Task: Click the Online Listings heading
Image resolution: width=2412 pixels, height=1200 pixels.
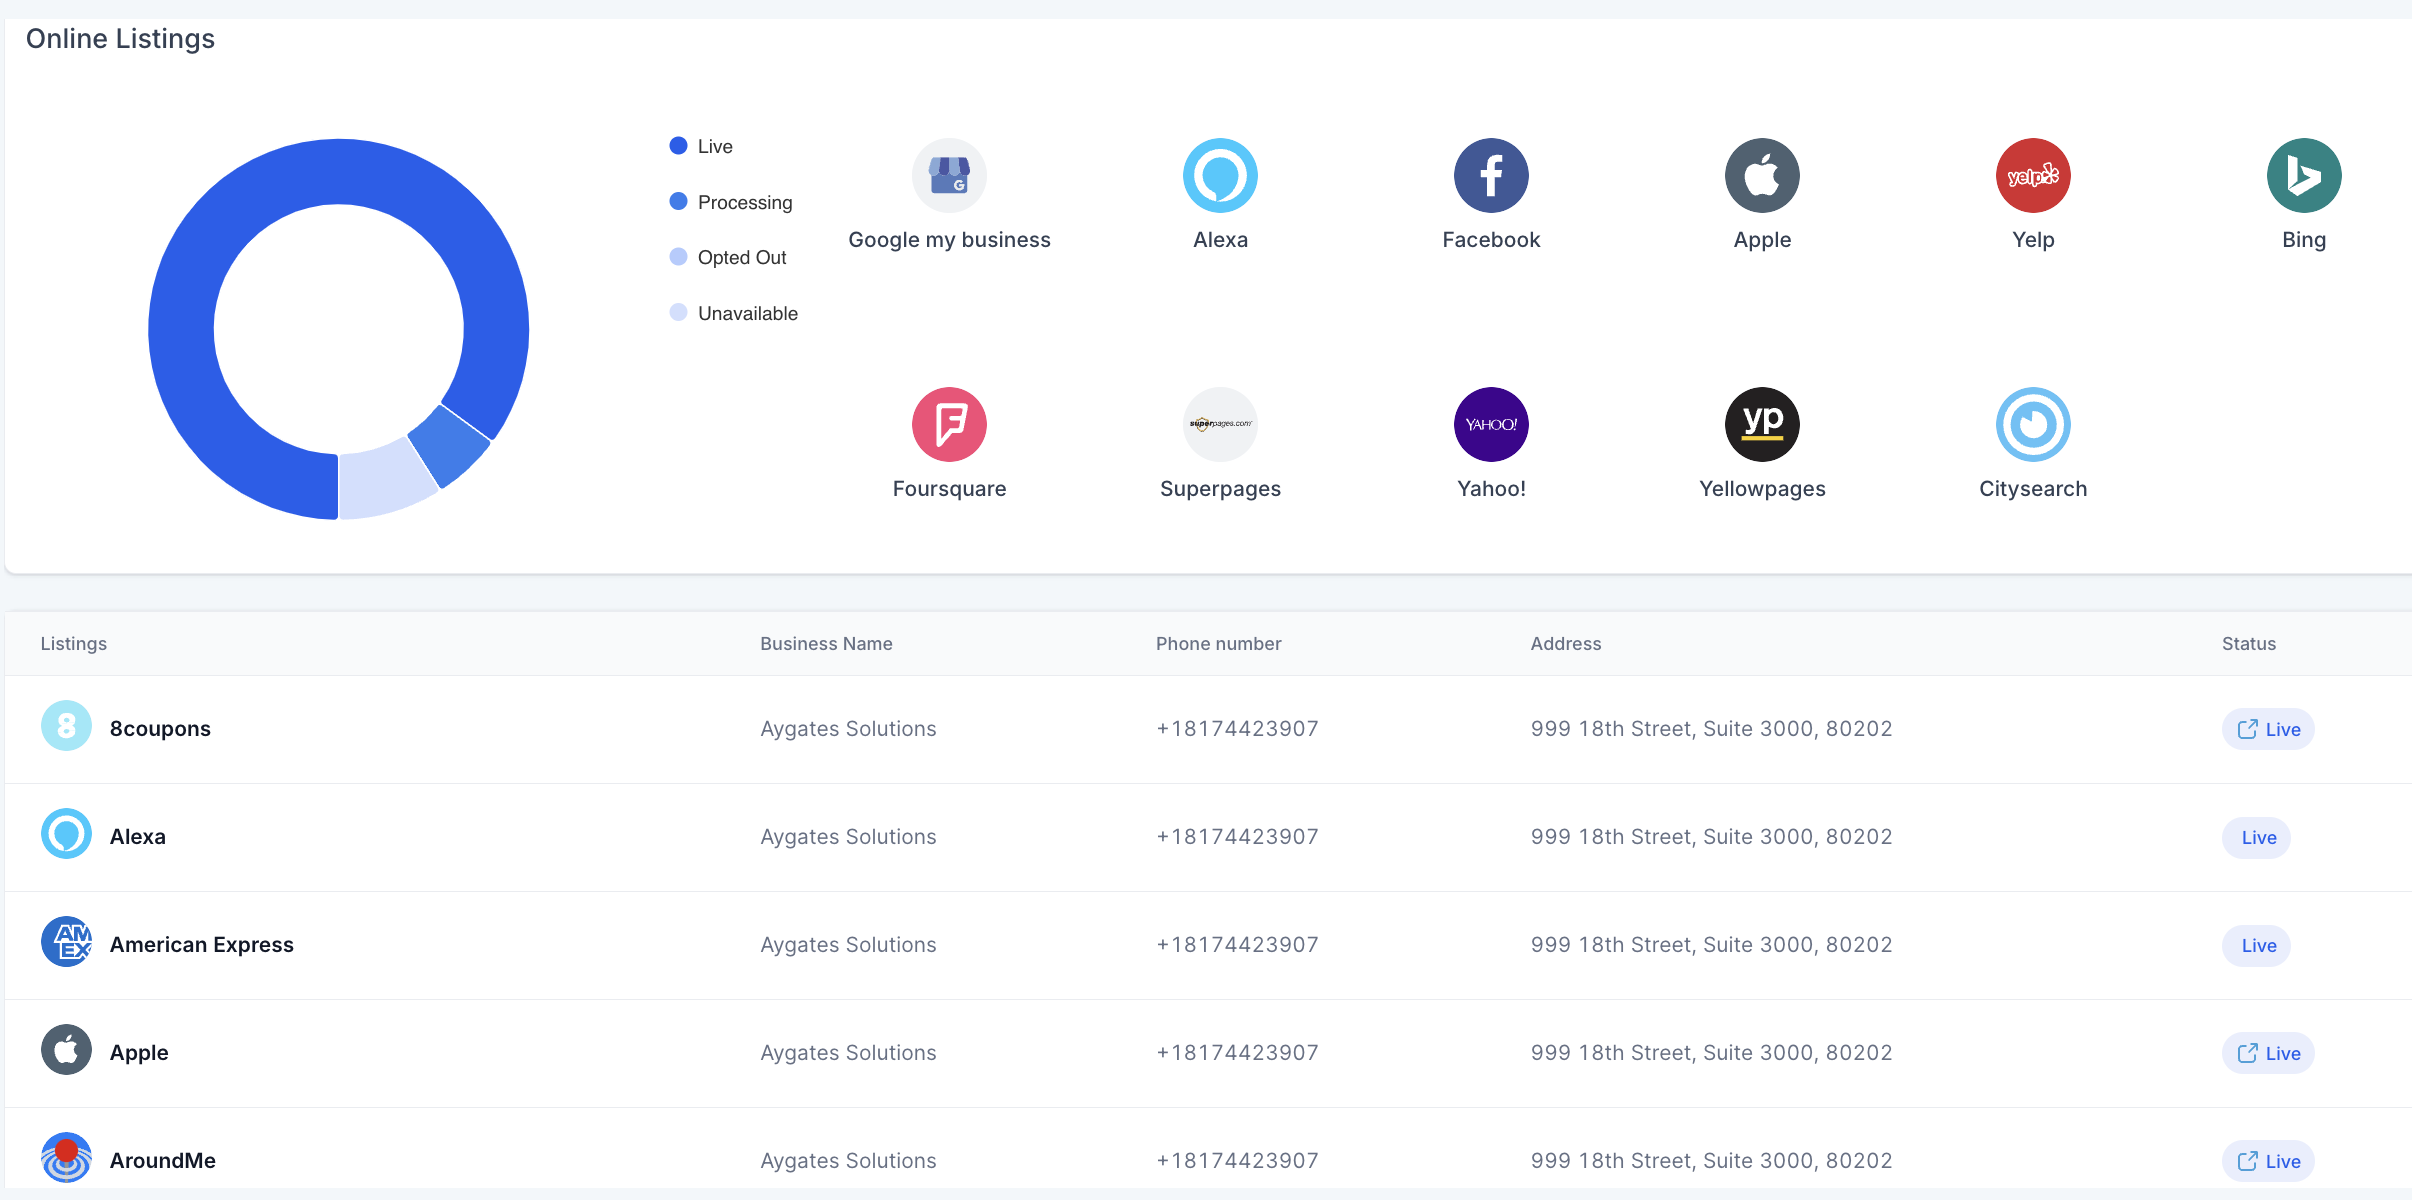Action: (120, 39)
